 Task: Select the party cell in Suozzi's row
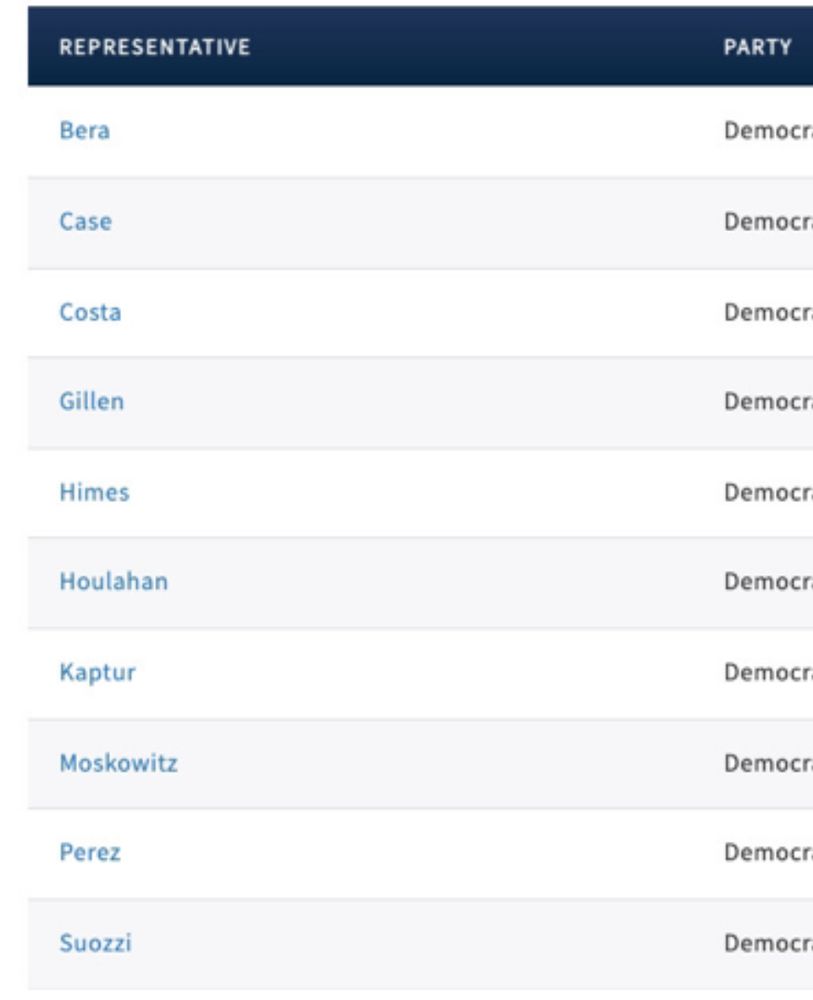pyautogui.click(x=768, y=943)
